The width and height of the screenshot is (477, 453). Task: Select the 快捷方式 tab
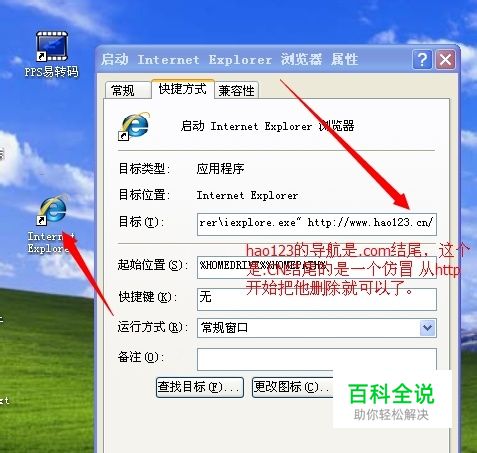click(183, 89)
